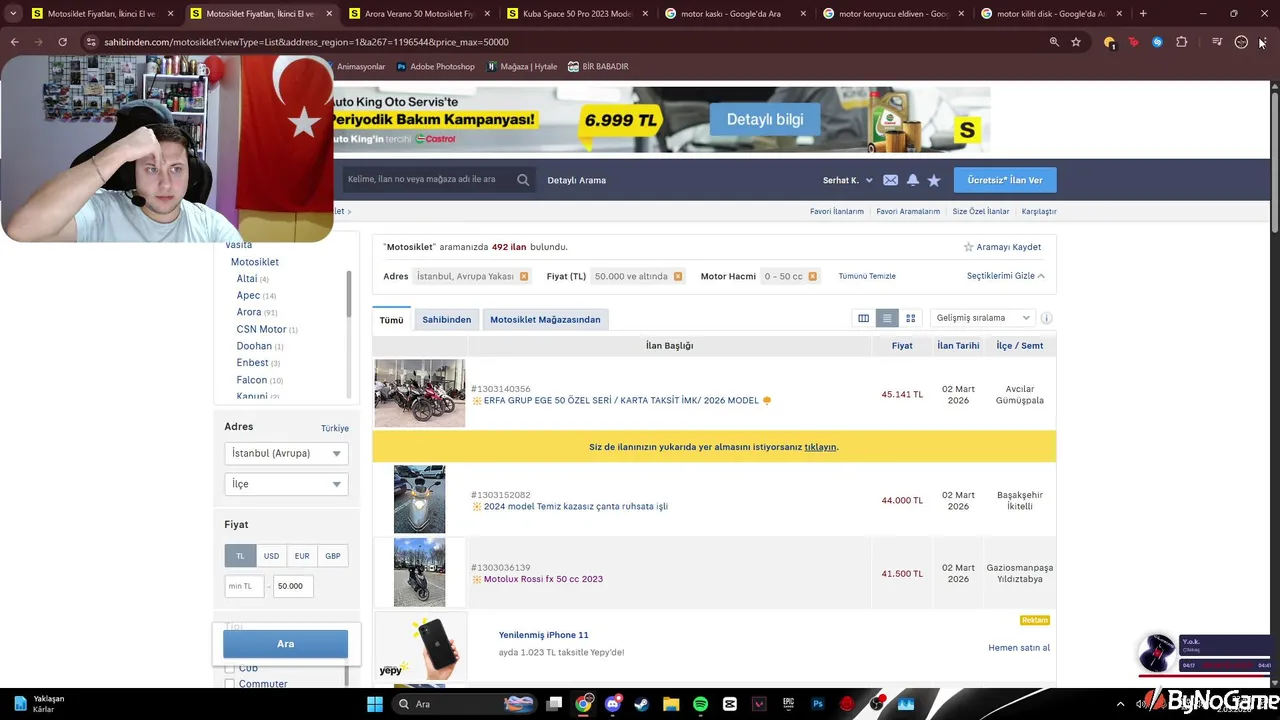The image size is (1280, 720).
Task: Click the search magnifier in site search box
Action: 523,180
